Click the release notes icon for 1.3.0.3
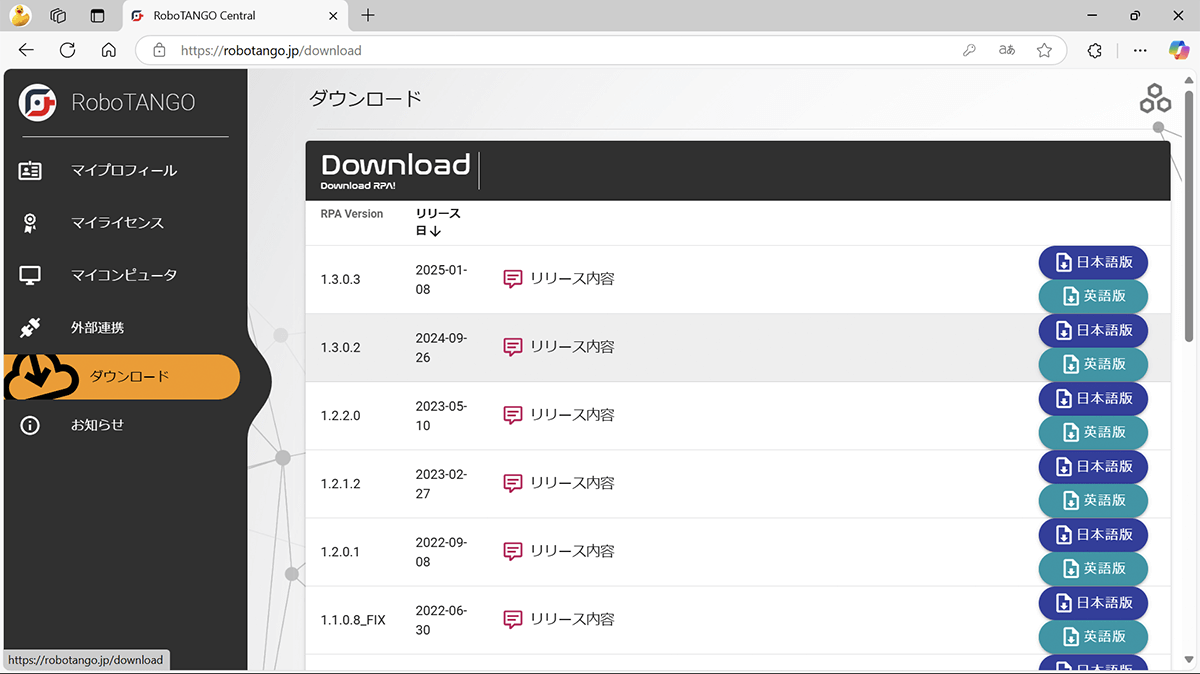Image resolution: width=1200 pixels, height=674 pixels. (513, 279)
